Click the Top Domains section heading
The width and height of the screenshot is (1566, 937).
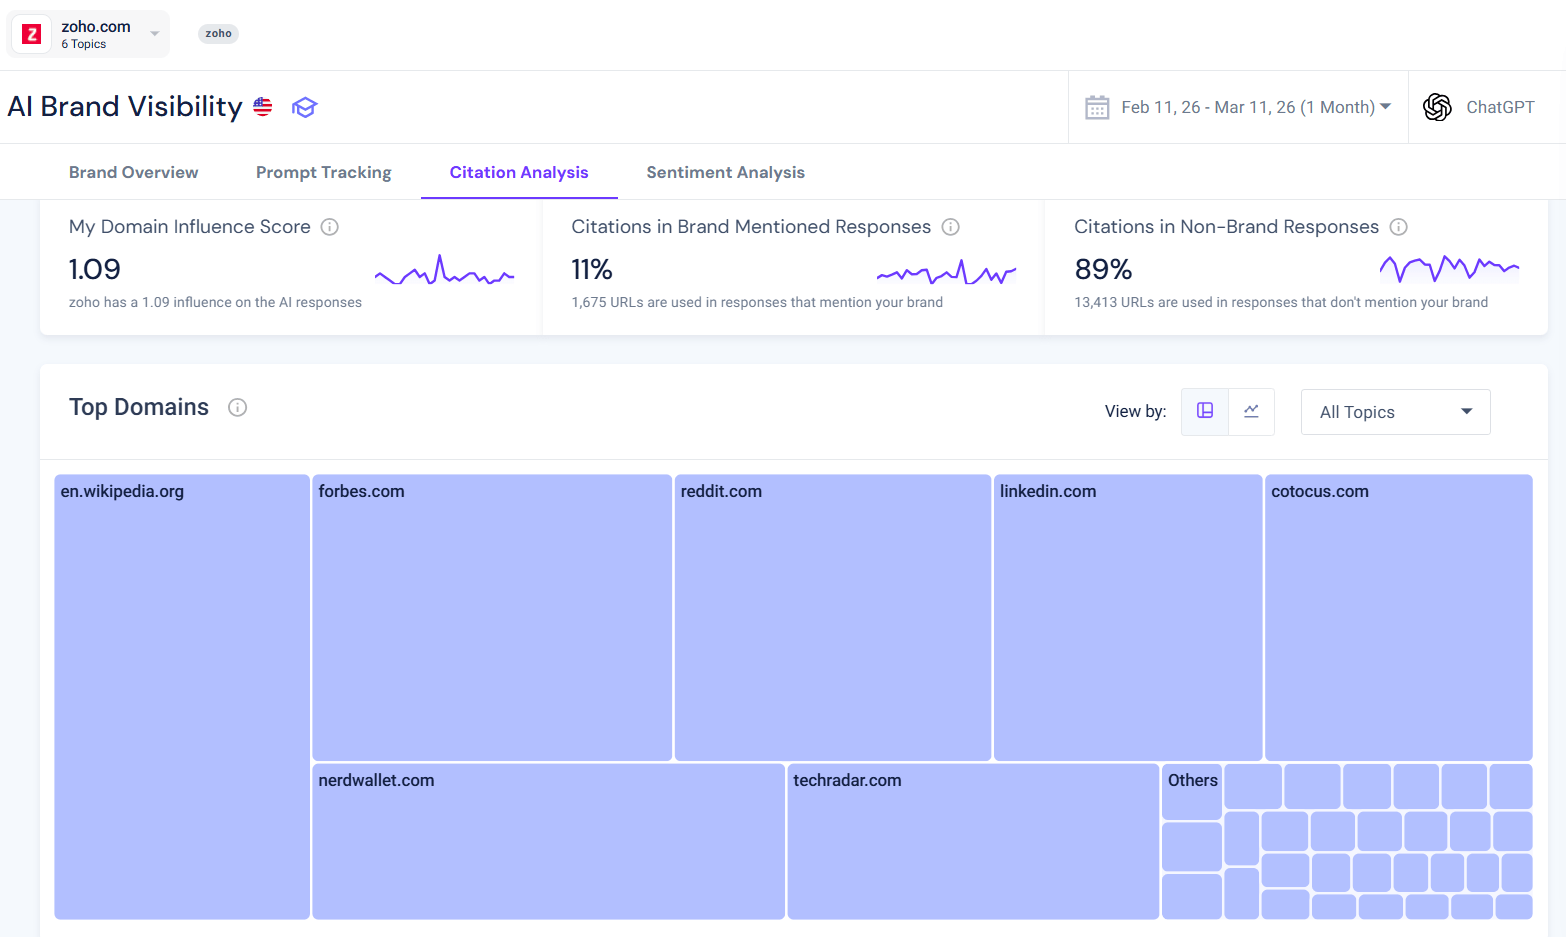pyautogui.click(x=139, y=407)
